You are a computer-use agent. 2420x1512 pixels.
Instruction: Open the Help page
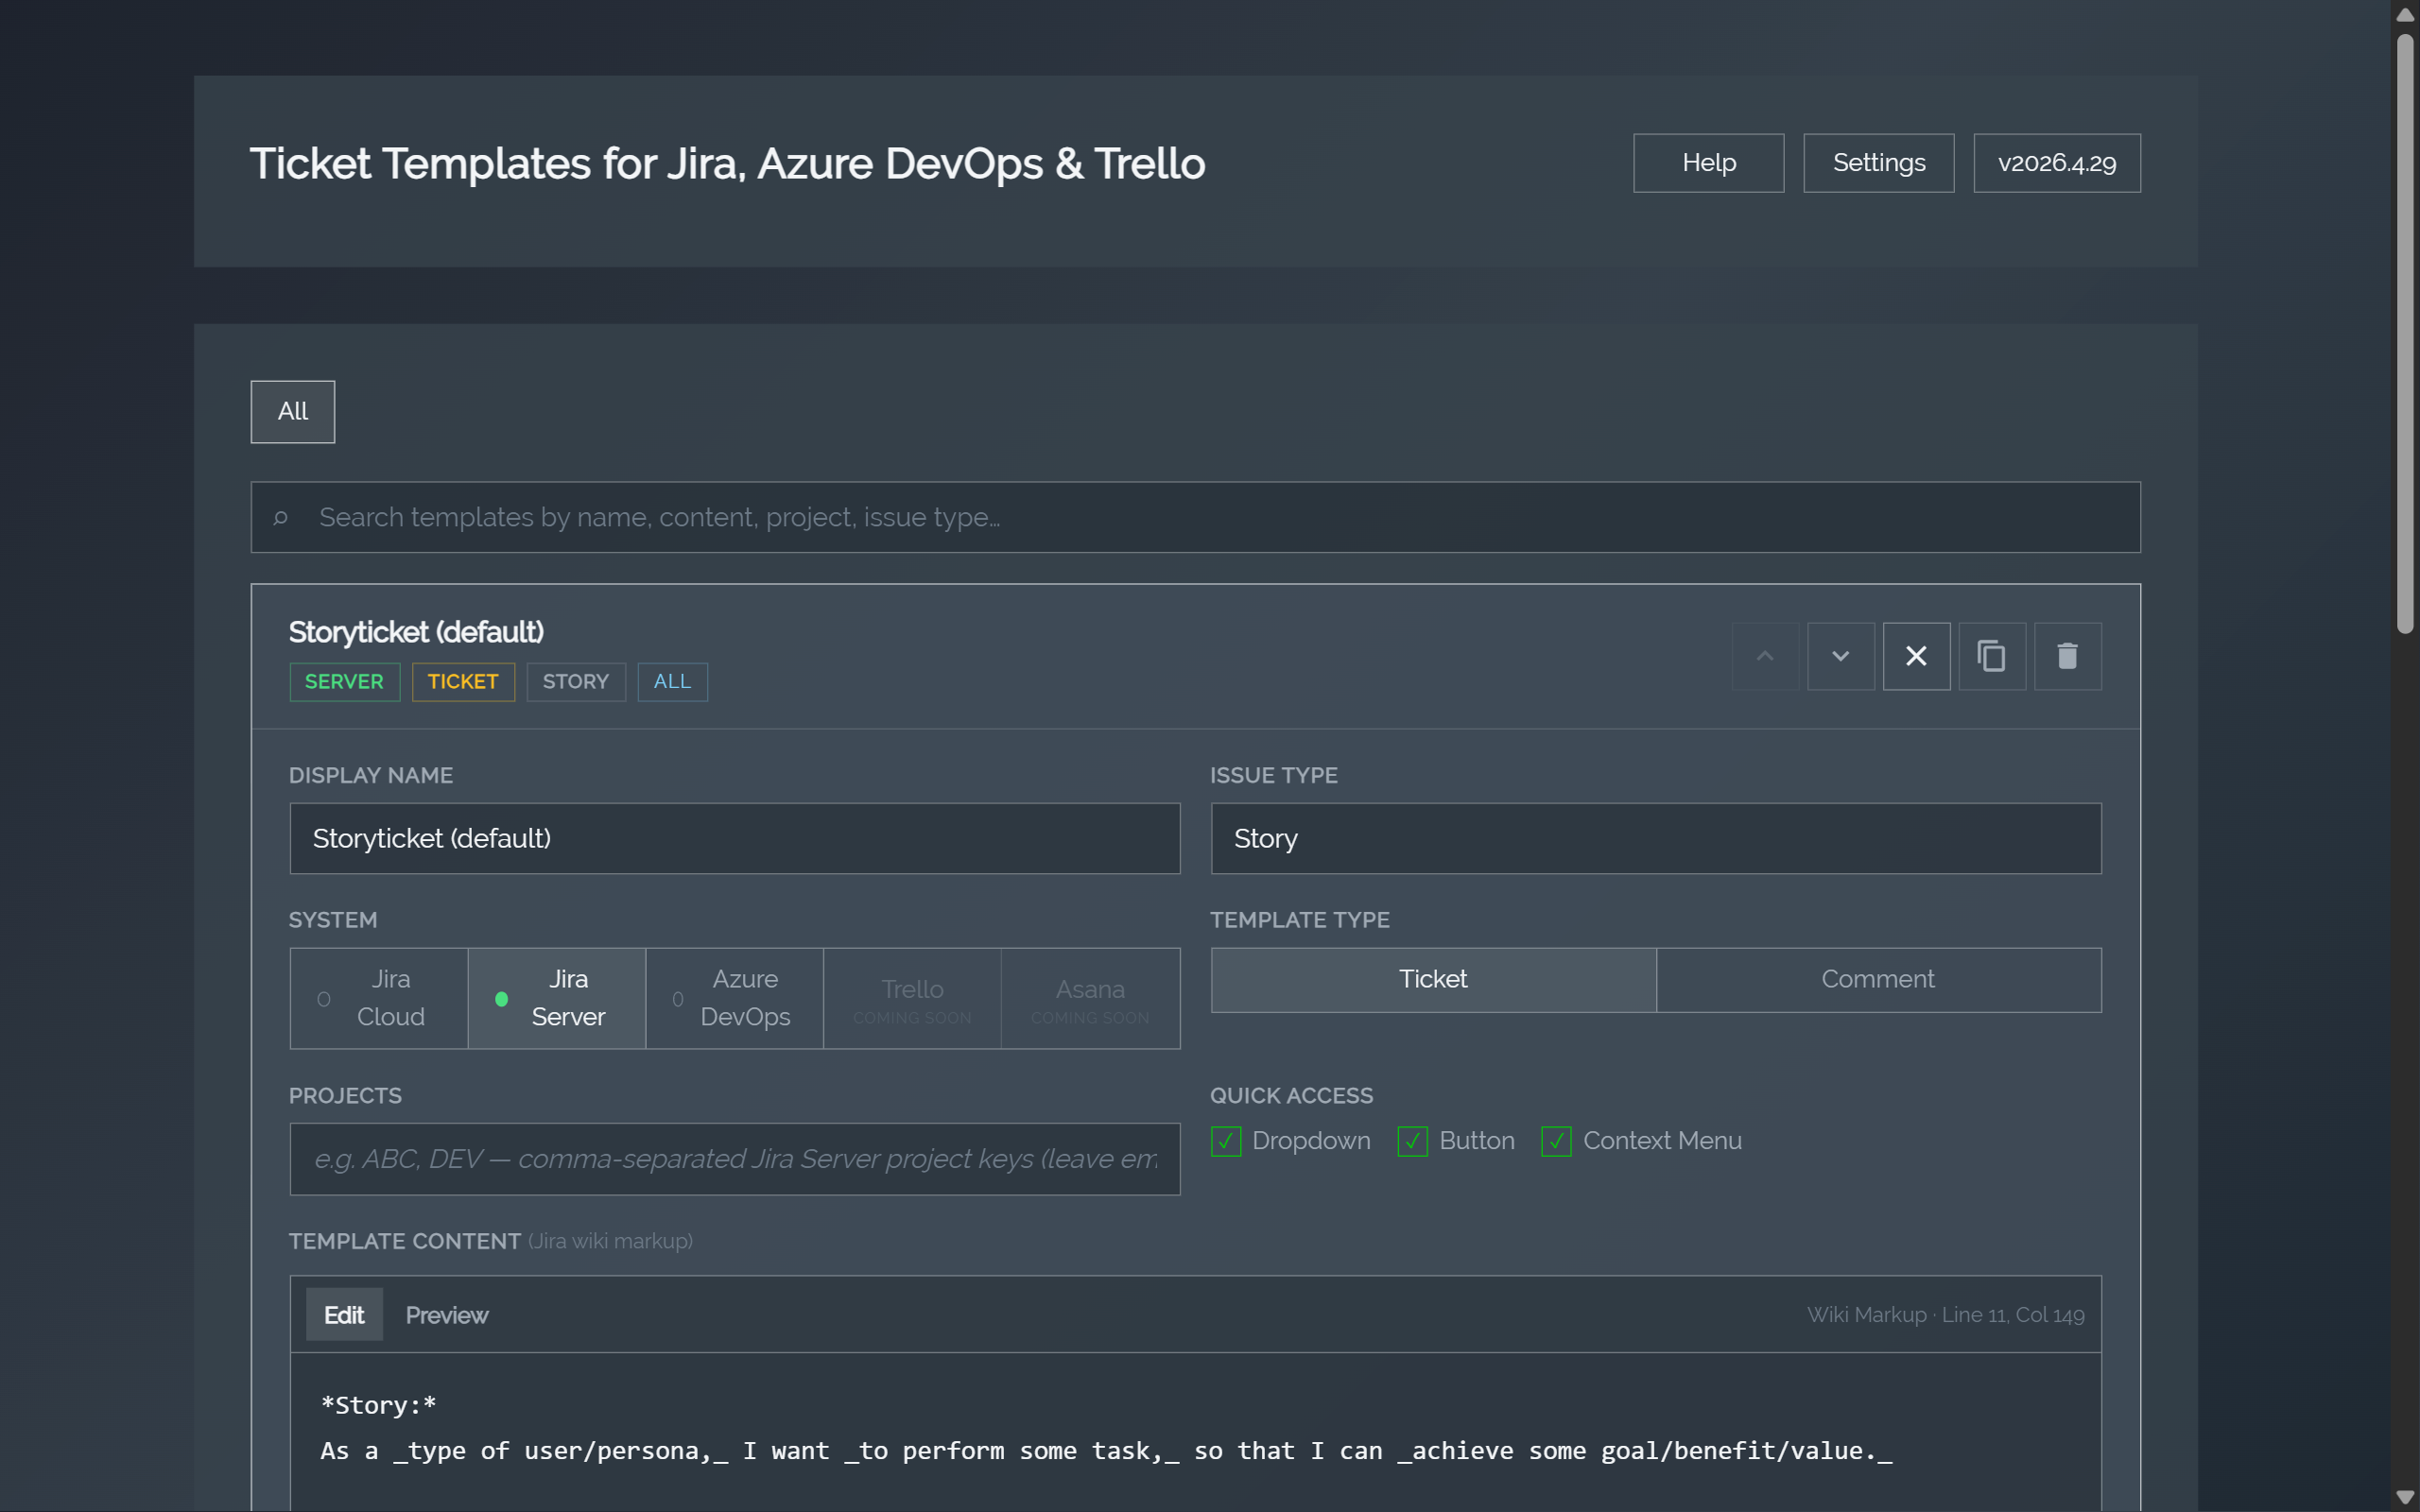1708,163
